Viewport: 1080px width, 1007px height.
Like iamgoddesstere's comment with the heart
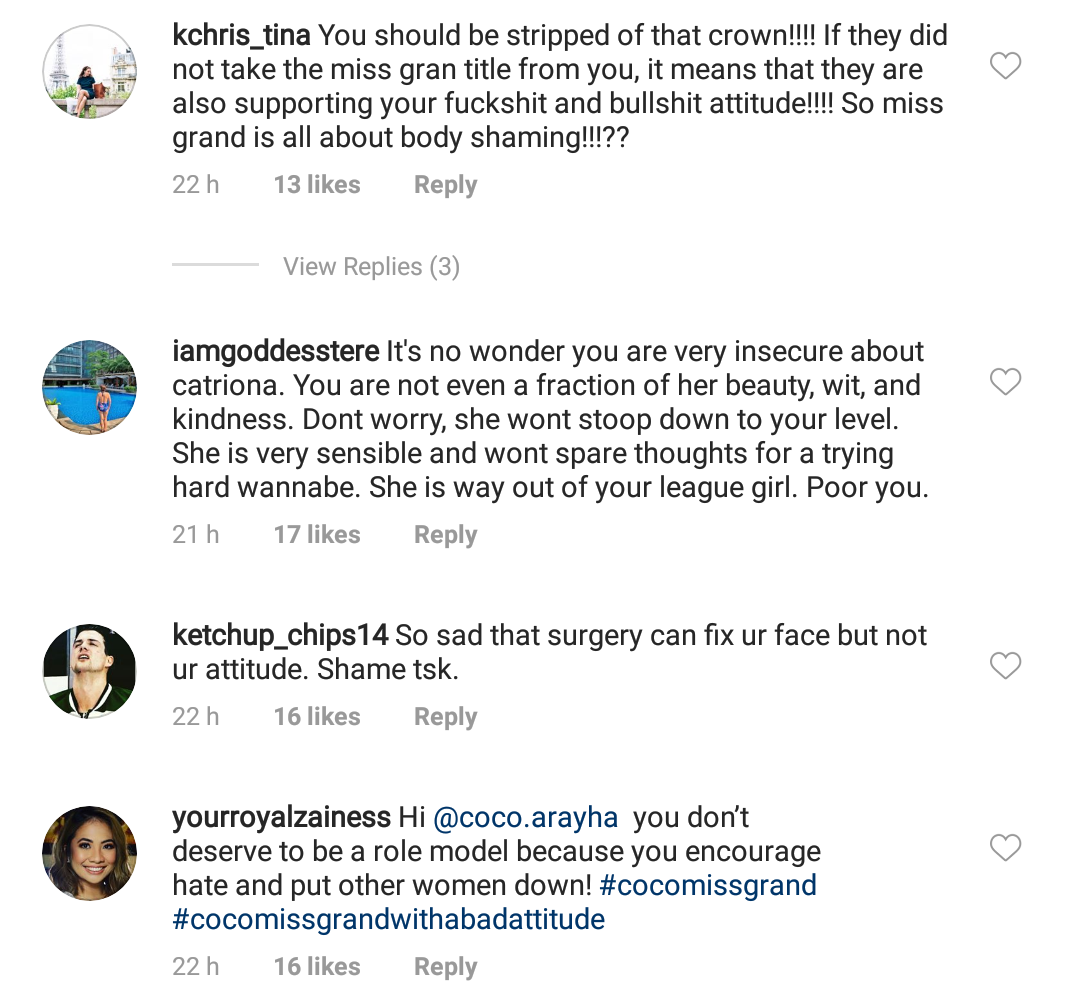pyautogui.click(x=1005, y=382)
